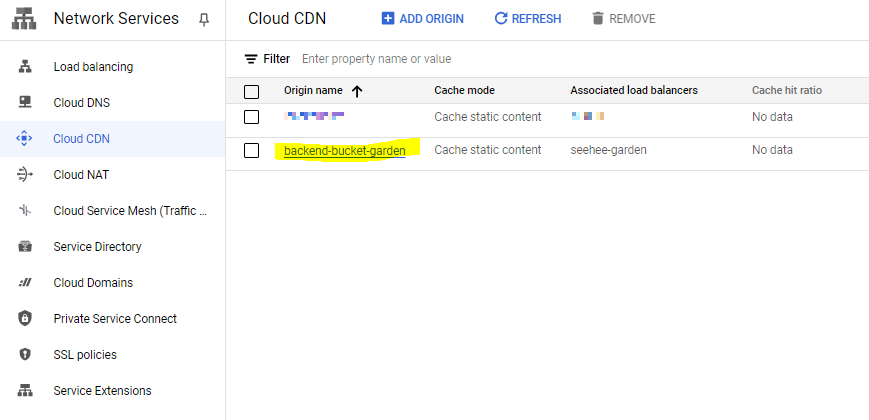
Task: Click the Origin name sort arrow
Action: pos(357,91)
